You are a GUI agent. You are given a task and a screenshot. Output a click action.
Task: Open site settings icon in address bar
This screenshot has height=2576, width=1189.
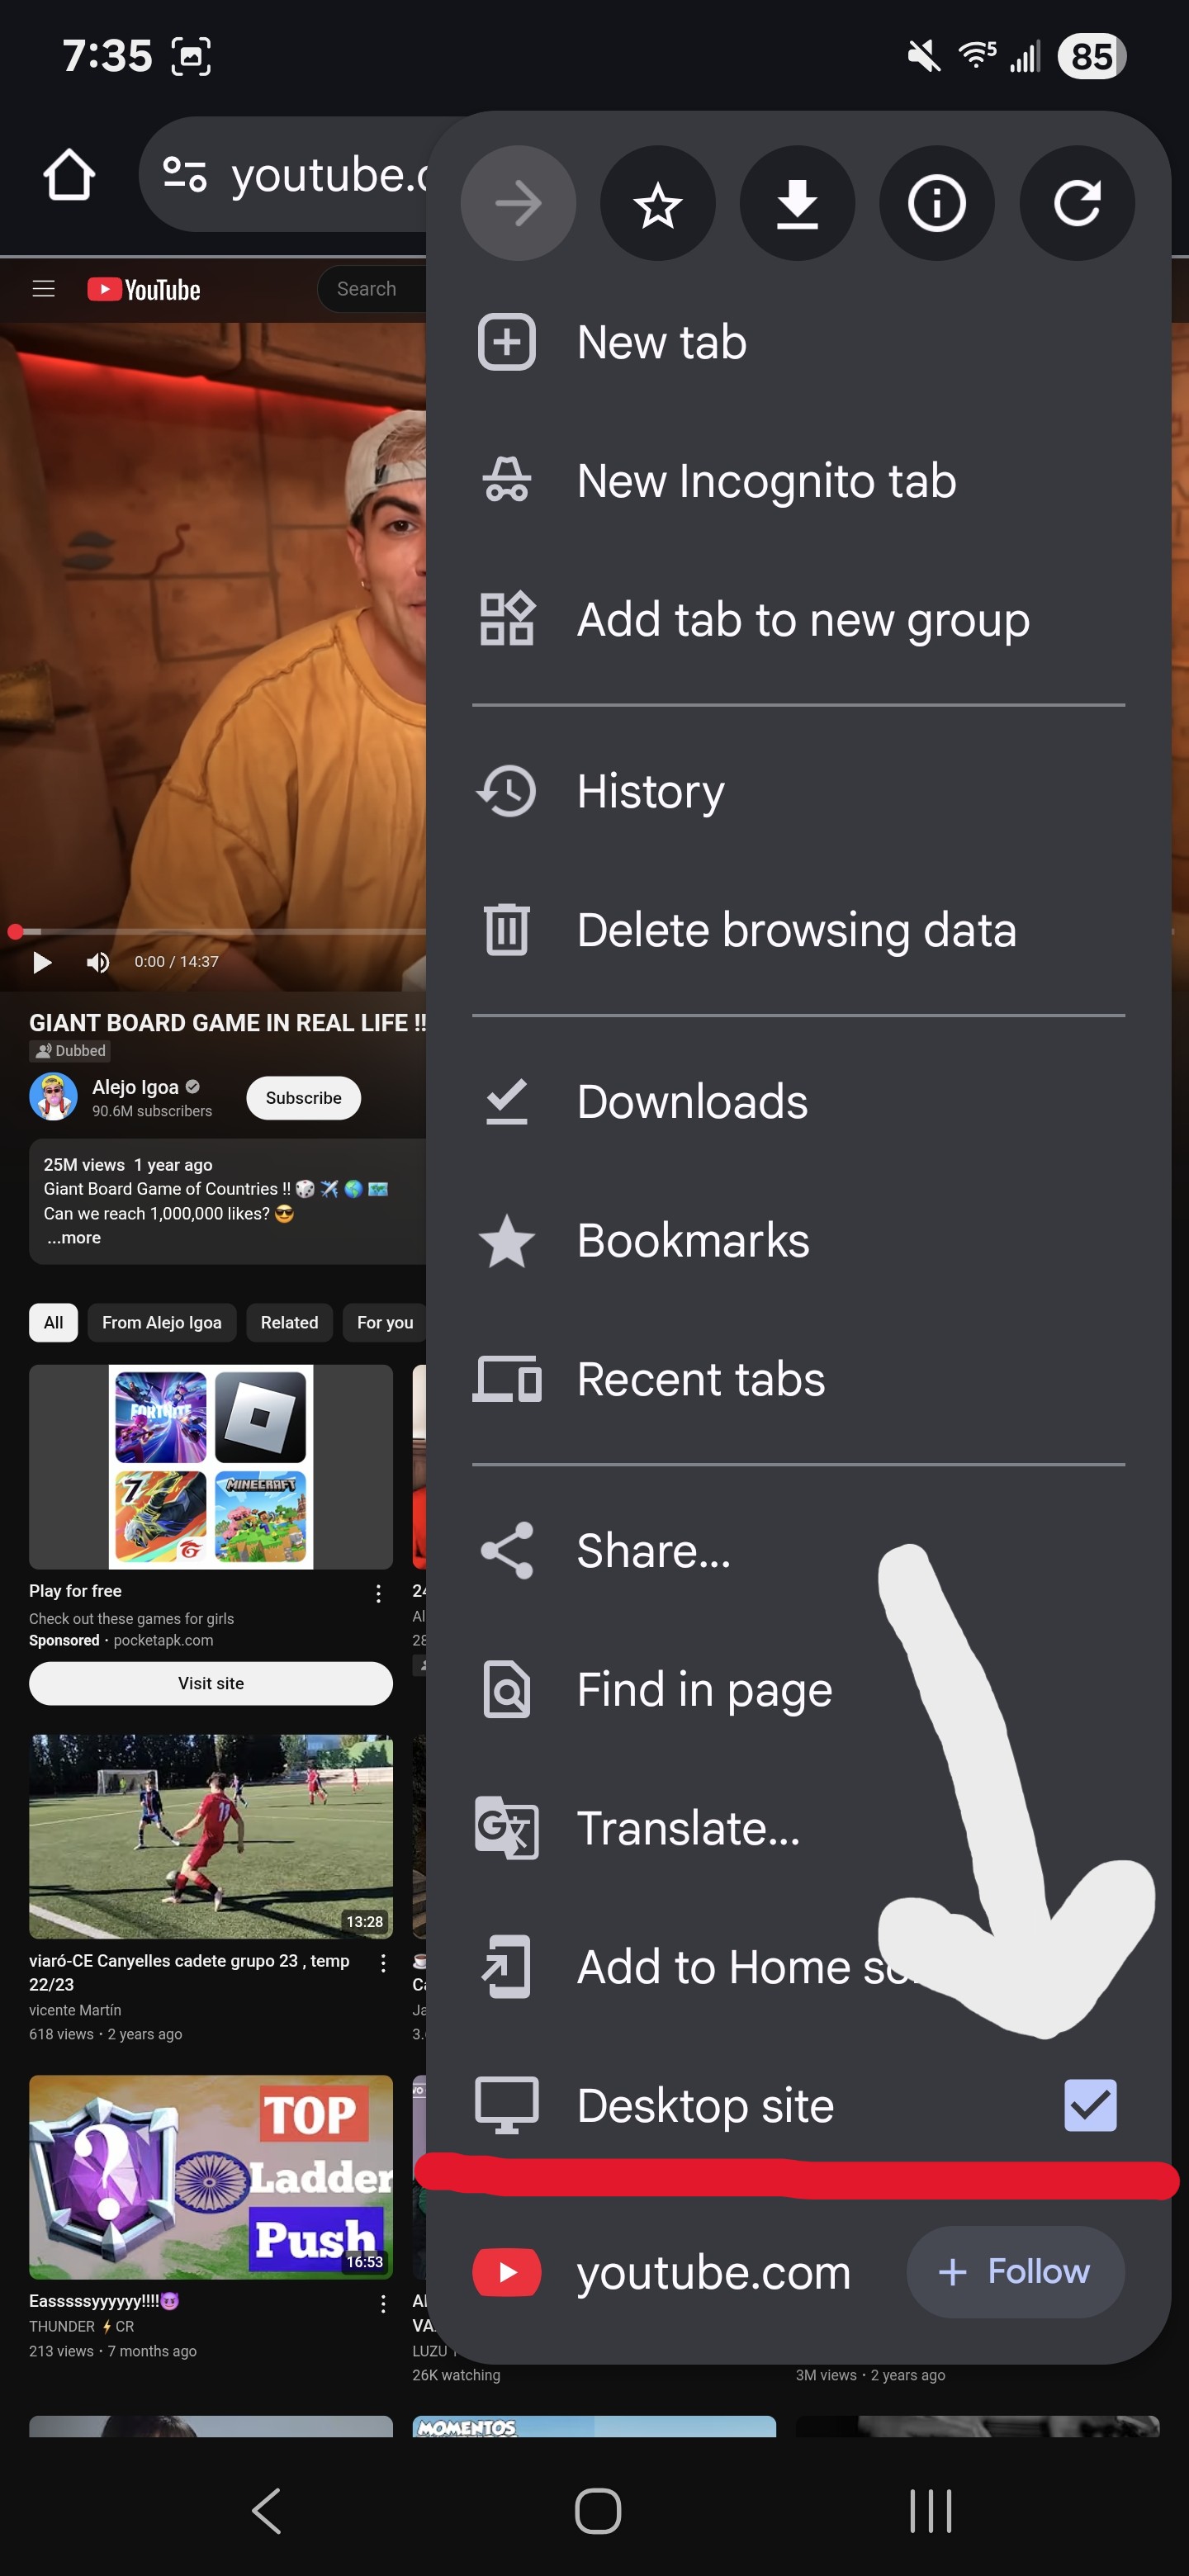(185, 175)
